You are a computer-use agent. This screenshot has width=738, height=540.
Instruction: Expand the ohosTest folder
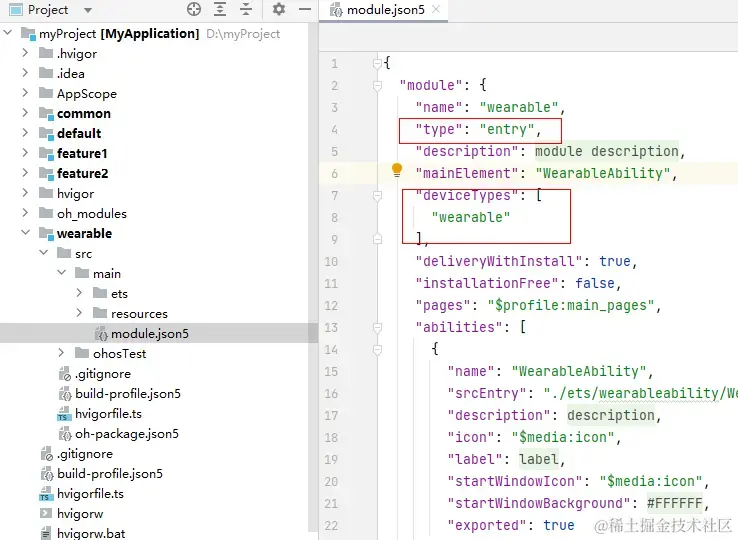tap(61, 353)
